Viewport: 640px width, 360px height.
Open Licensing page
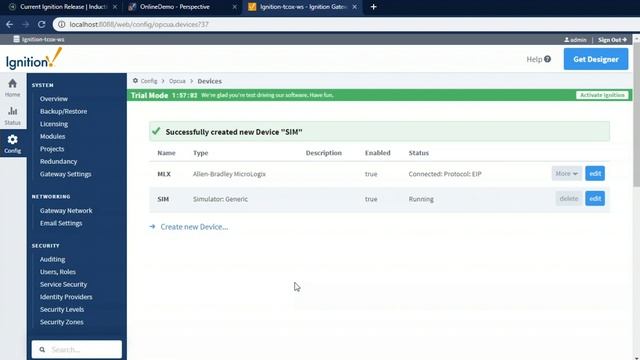[54, 124]
